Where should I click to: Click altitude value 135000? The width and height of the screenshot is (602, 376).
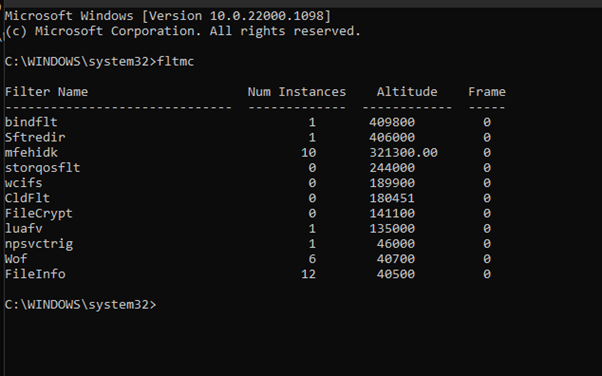392,229
